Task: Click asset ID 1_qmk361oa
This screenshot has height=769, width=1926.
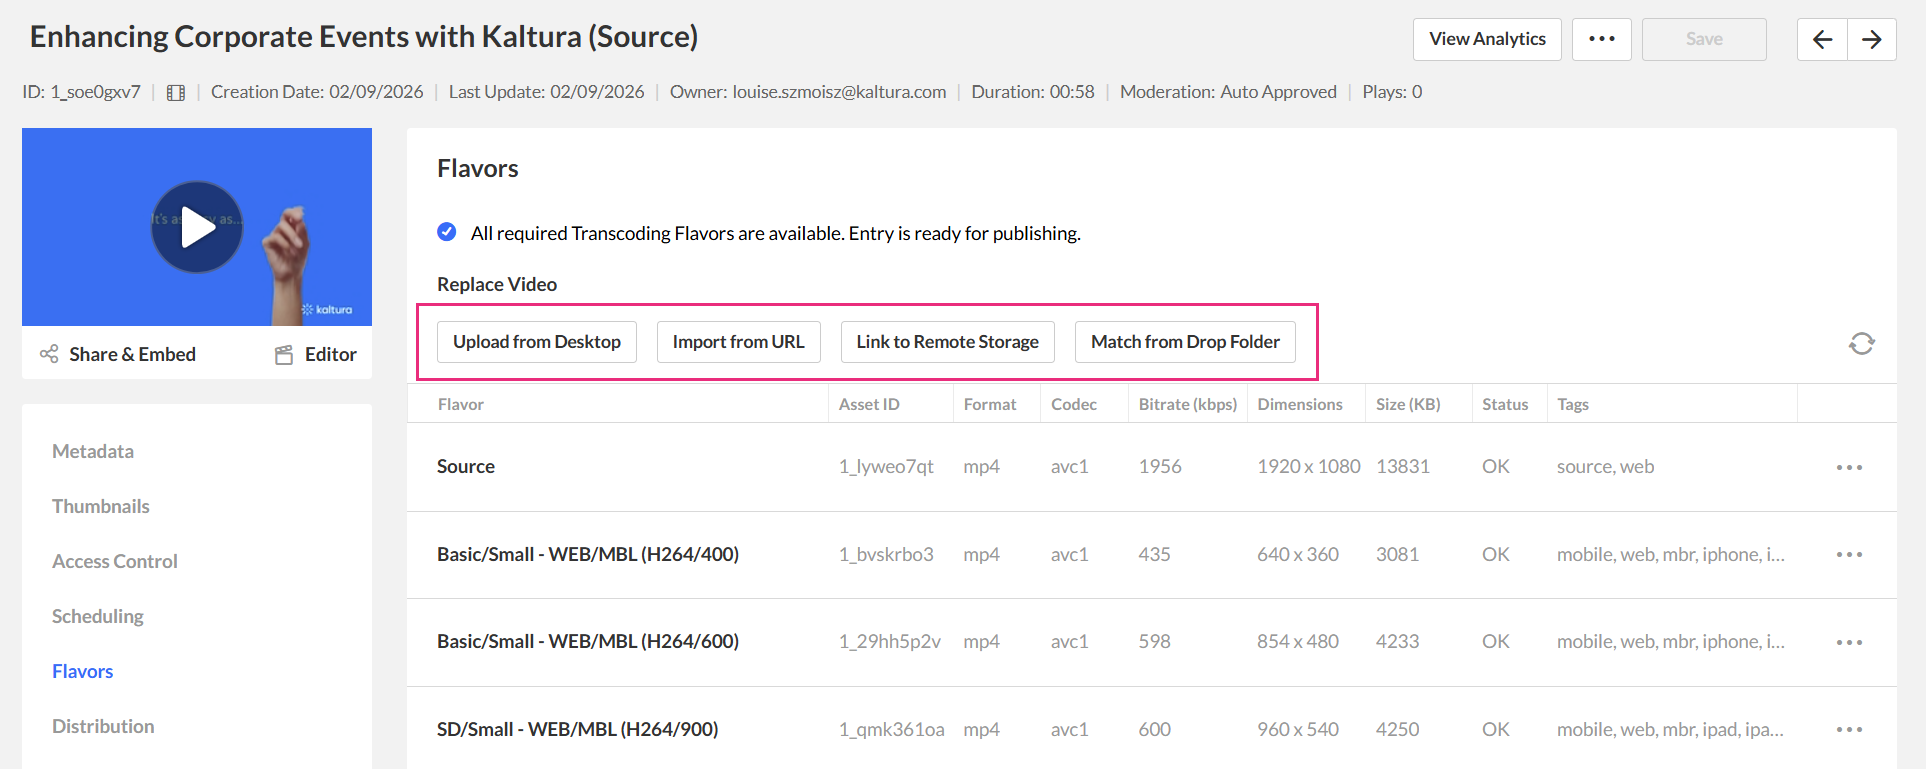Action: tap(891, 729)
